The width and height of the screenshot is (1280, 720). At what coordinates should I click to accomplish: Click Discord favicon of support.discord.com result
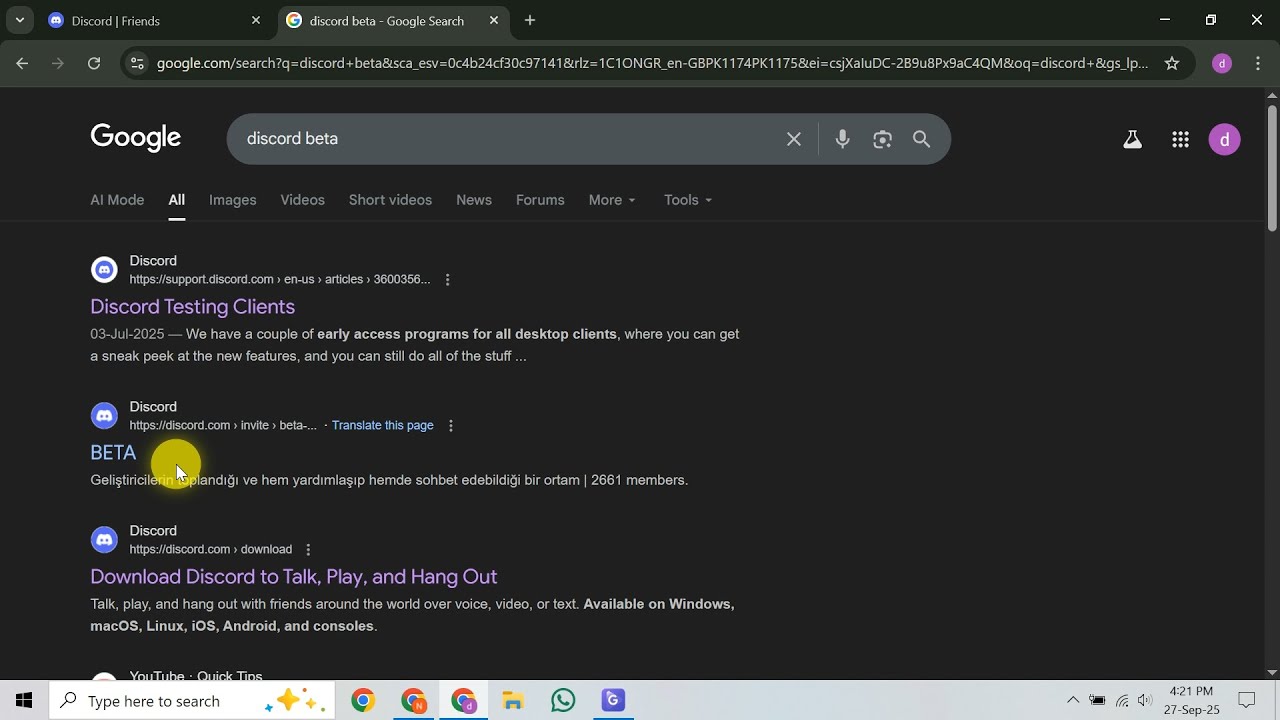104,270
